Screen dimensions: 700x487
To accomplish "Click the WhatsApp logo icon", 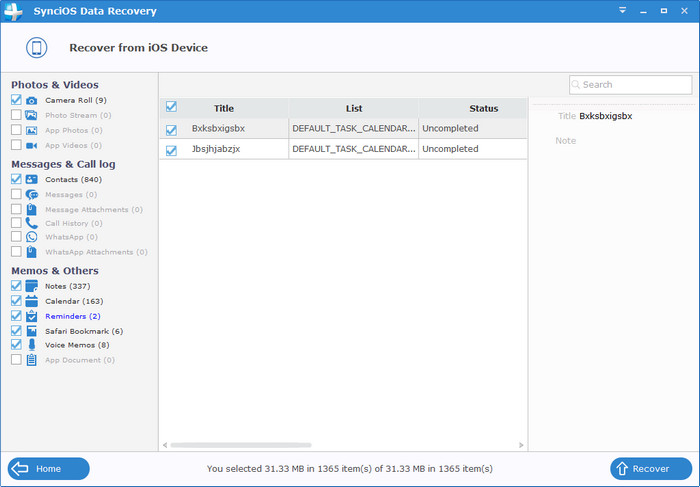I will 31,237.
